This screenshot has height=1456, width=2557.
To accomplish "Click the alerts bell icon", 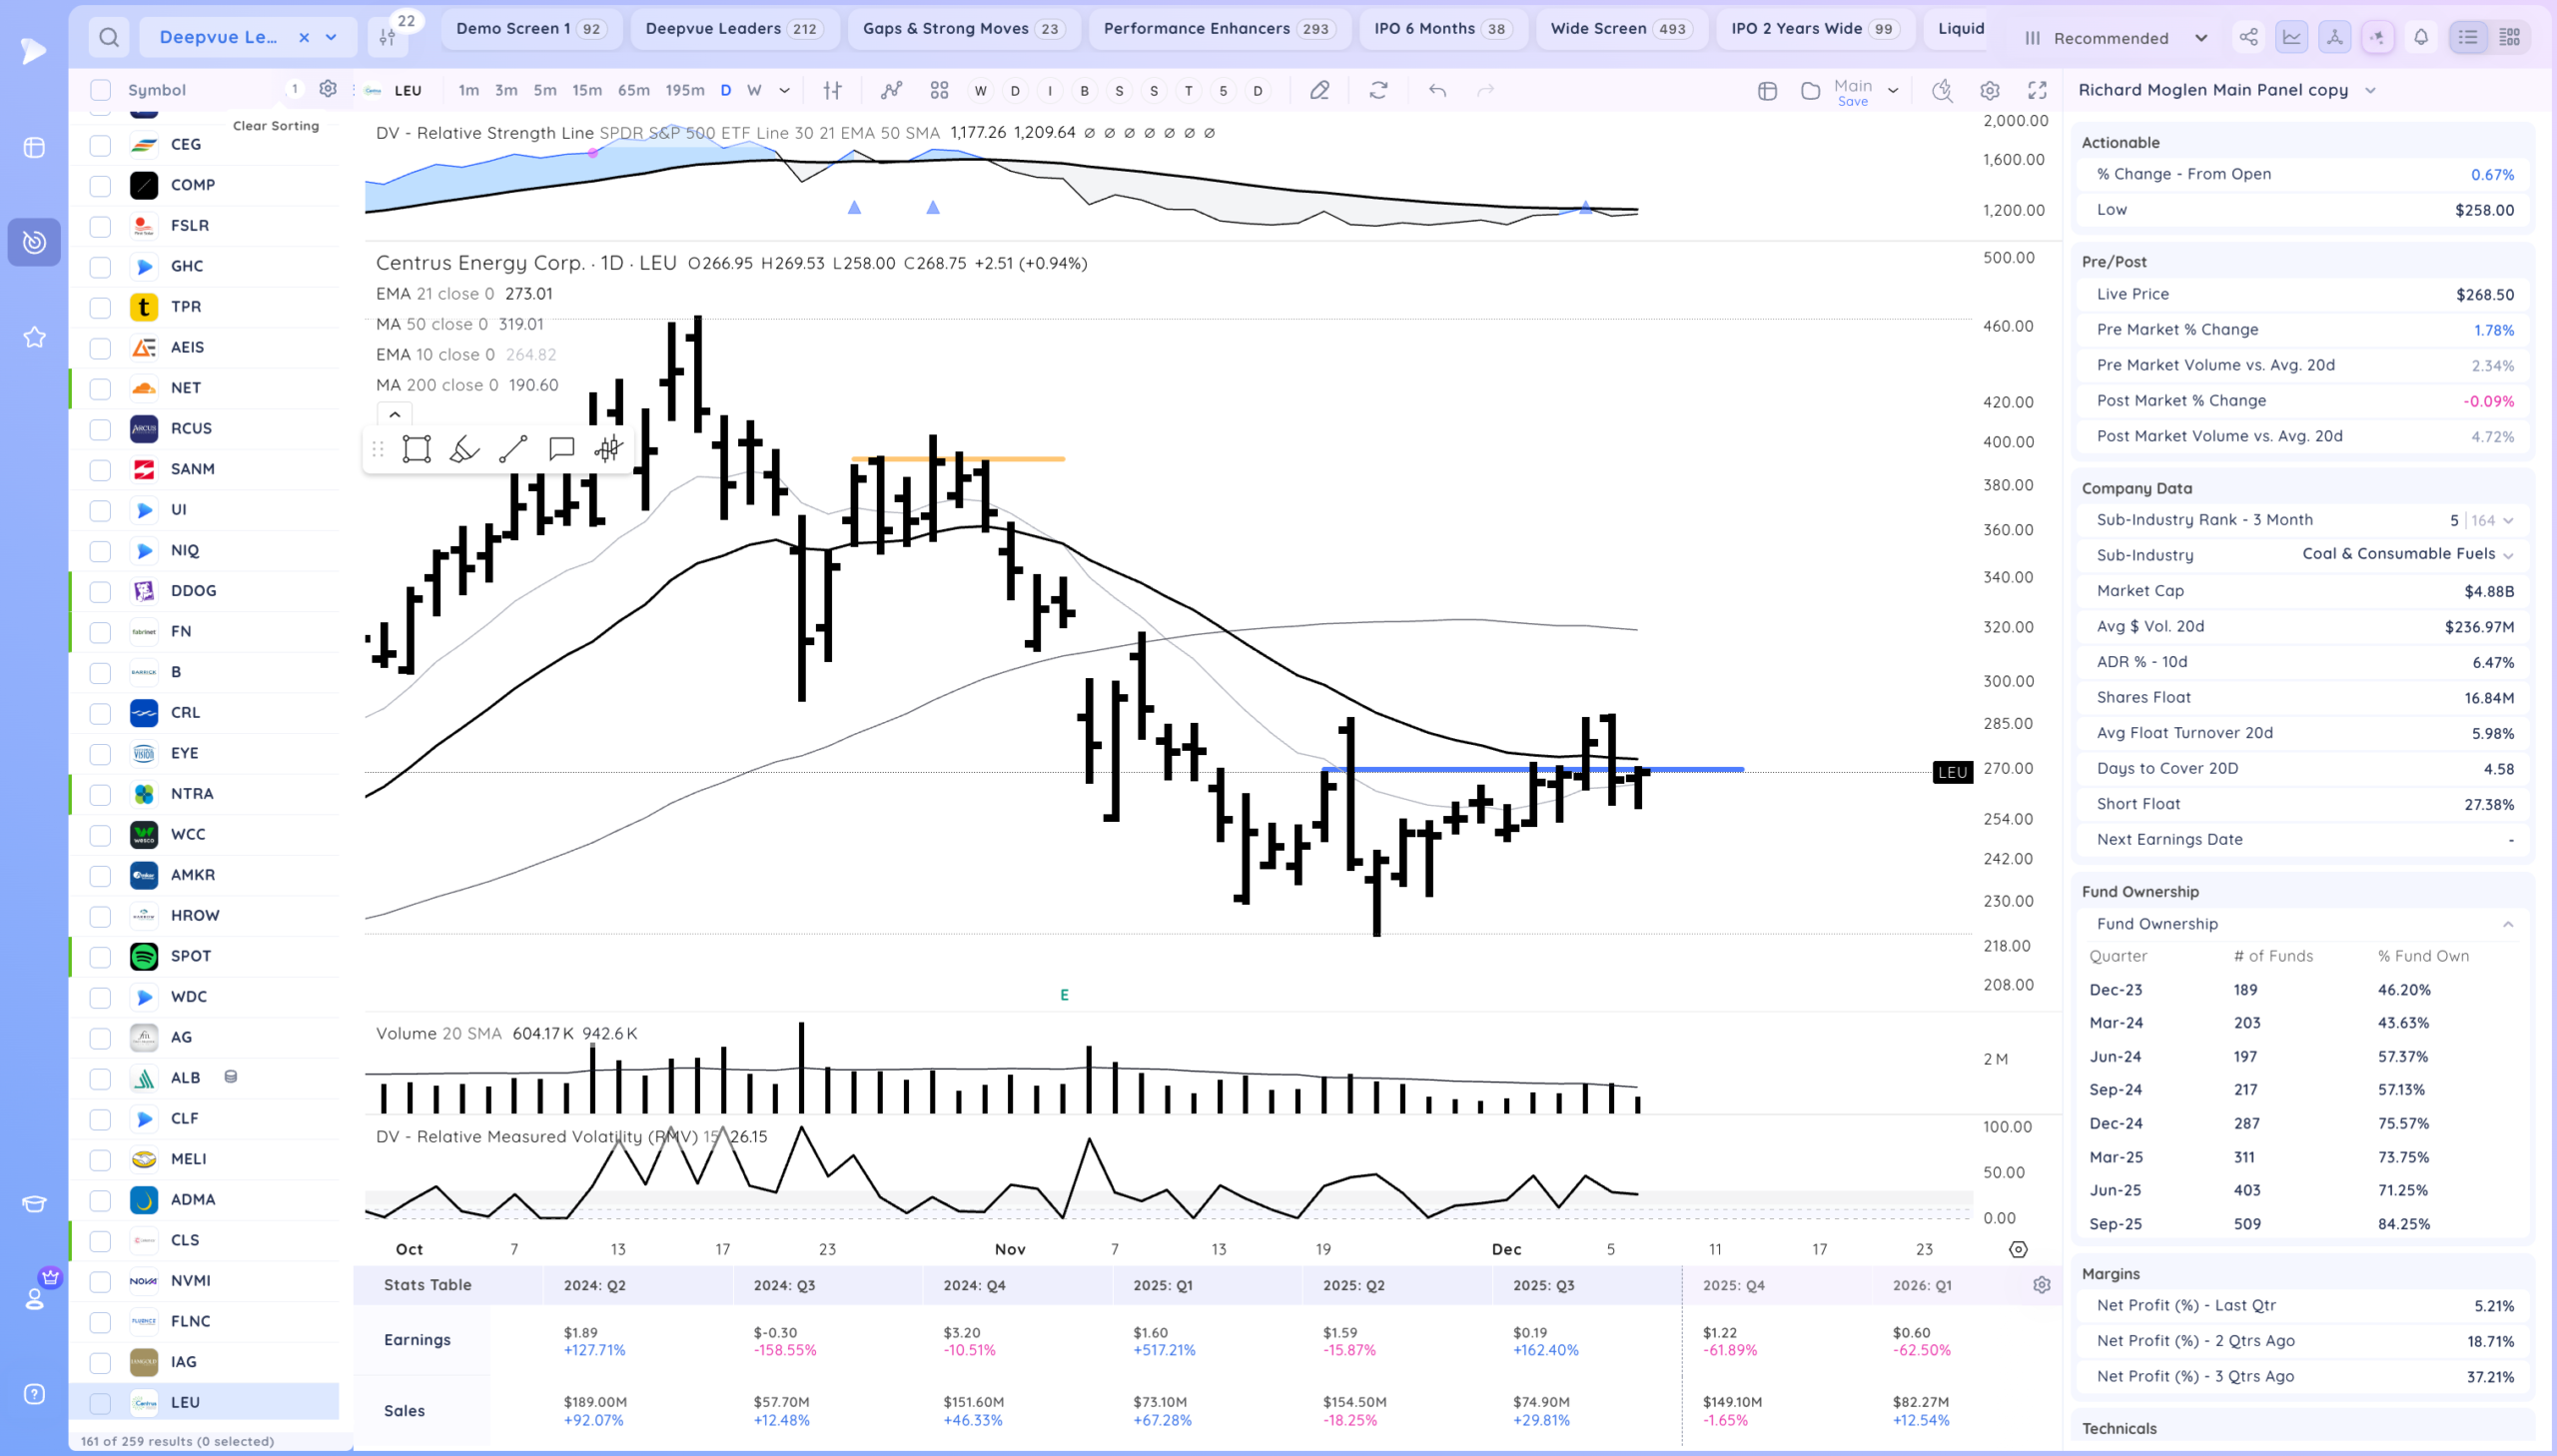I will click(2421, 38).
